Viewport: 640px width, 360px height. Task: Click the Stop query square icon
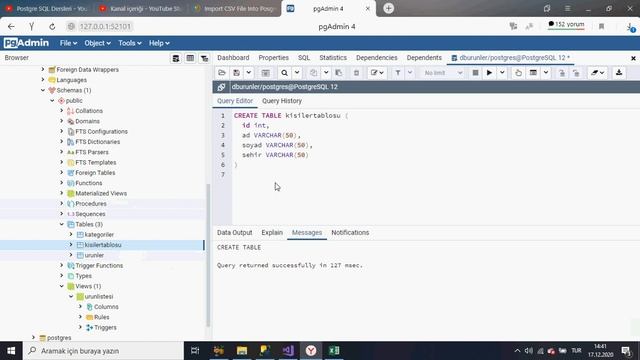tap(475, 73)
